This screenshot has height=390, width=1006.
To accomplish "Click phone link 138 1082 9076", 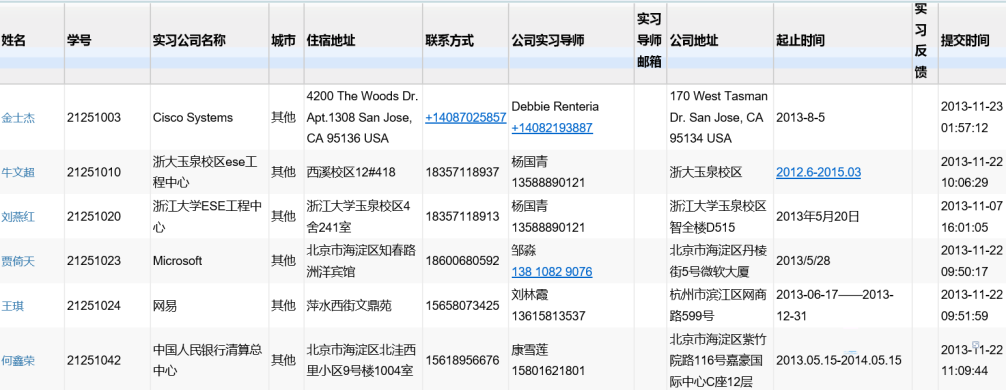I will (x=552, y=272).
